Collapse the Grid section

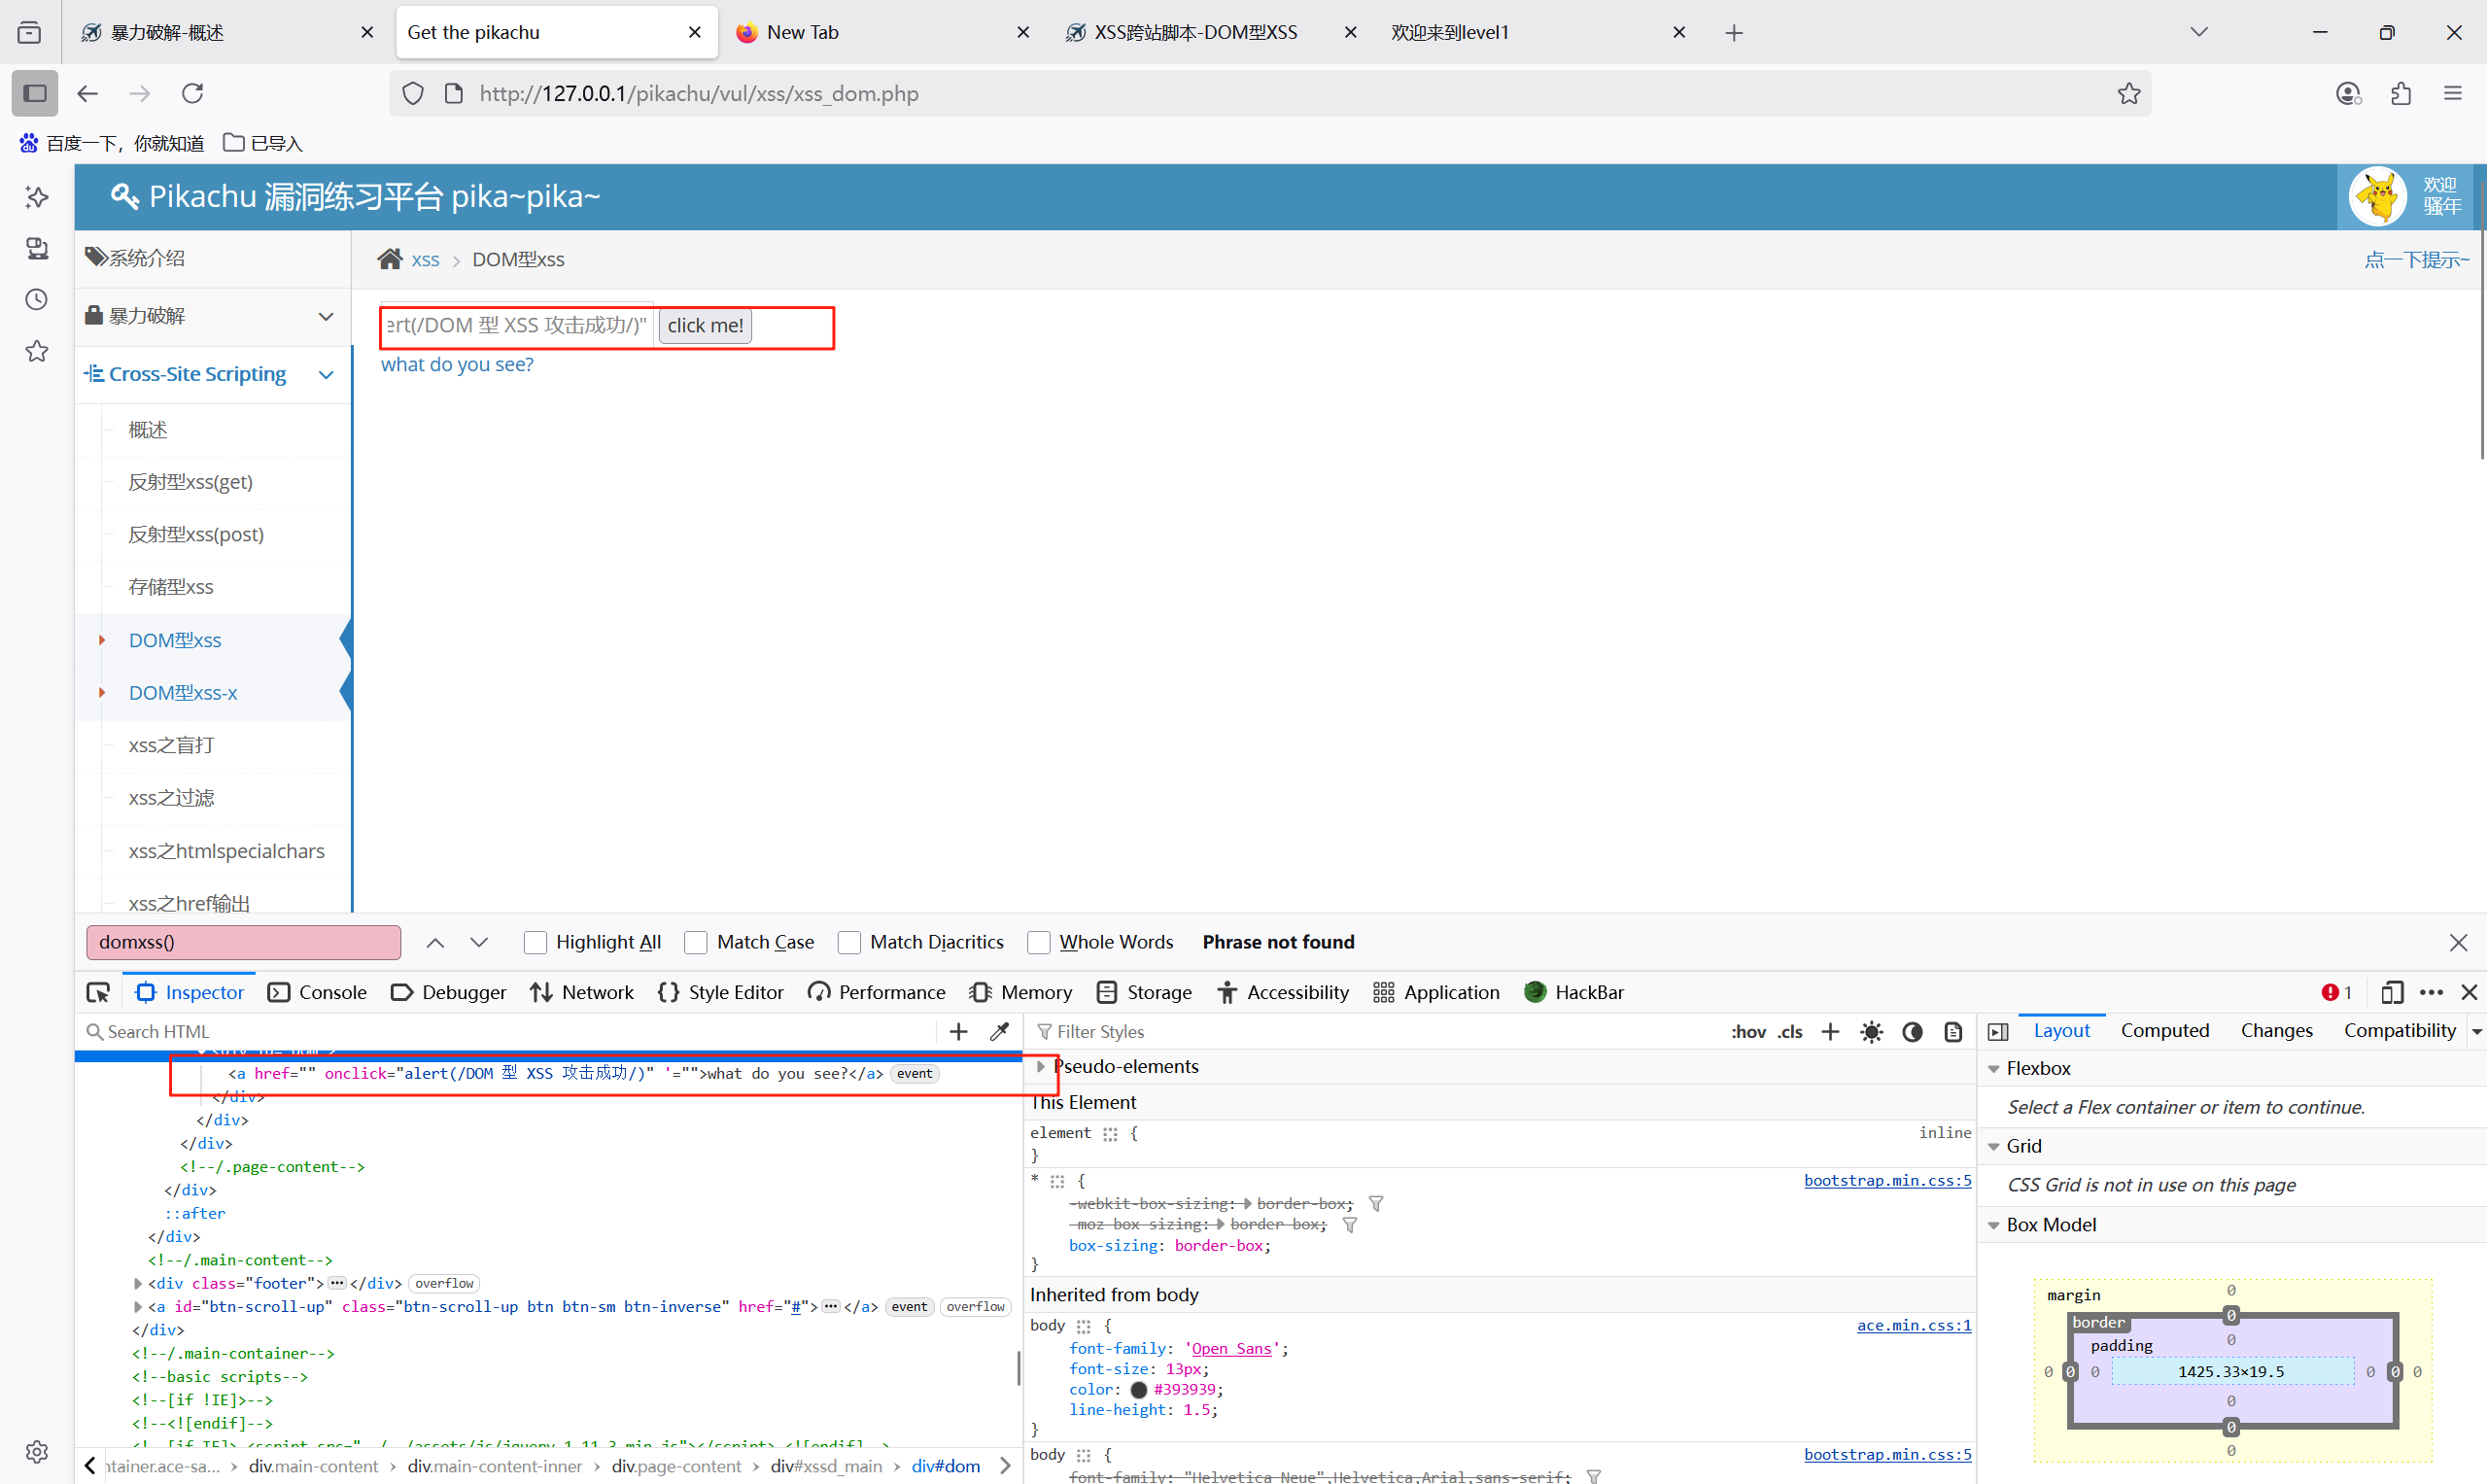(1993, 1146)
